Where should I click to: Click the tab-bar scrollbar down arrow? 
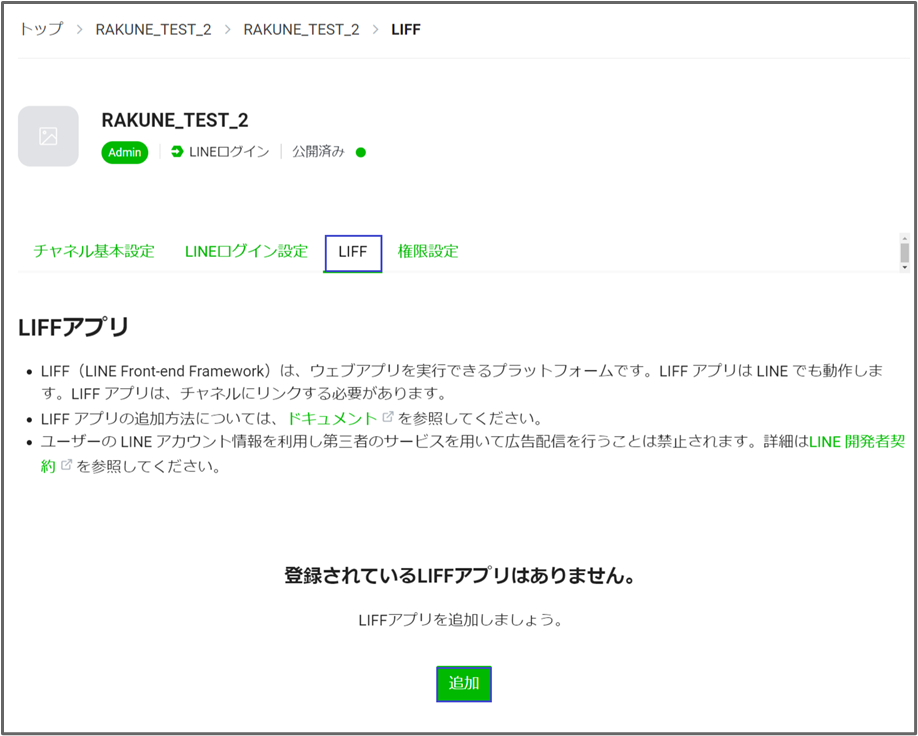pyautogui.click(x=905, y=268)
